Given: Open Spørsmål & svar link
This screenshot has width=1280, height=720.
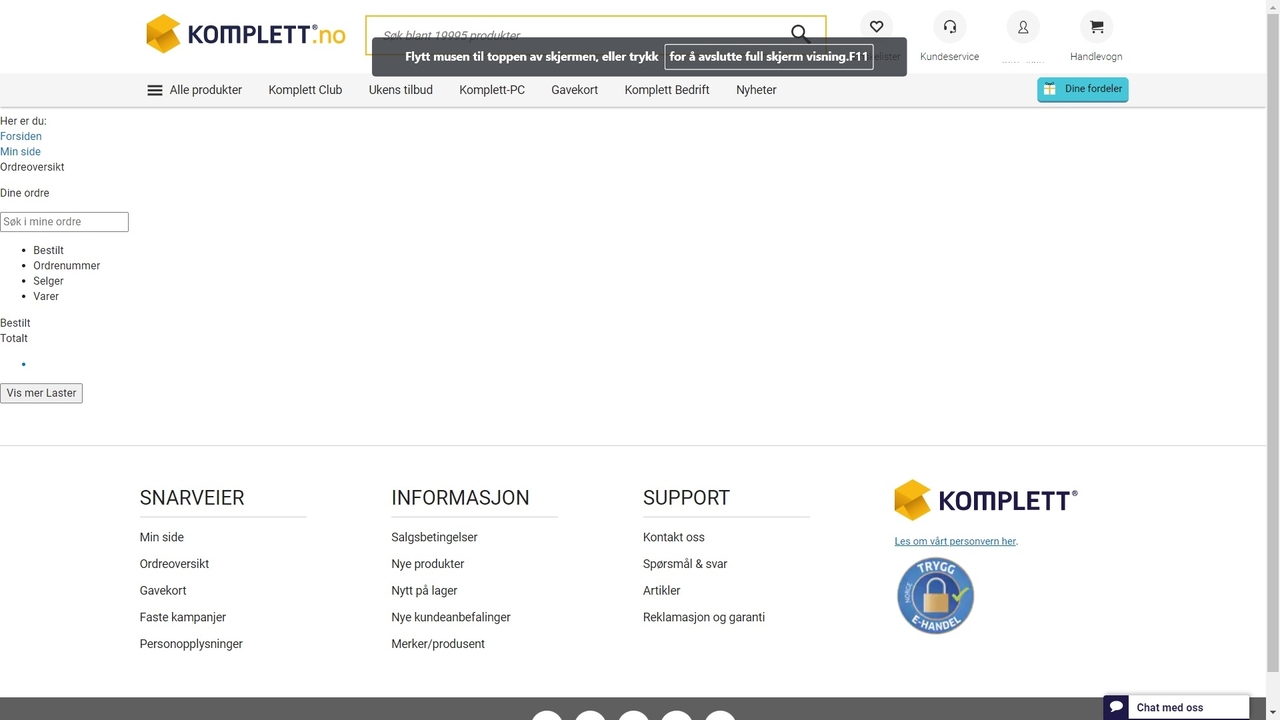Looking at the screenshot, I should click(685, 564).
